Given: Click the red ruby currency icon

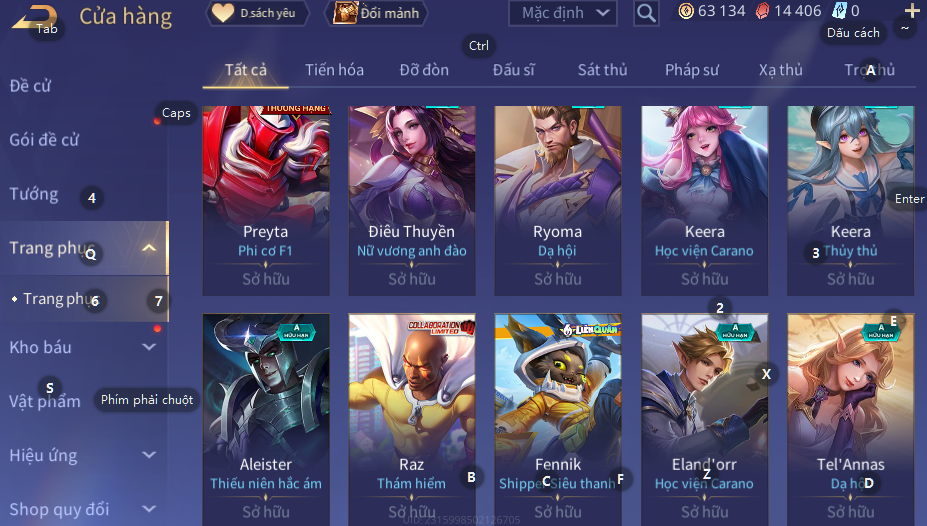Looking at the screenshot, I should [763, 11].
